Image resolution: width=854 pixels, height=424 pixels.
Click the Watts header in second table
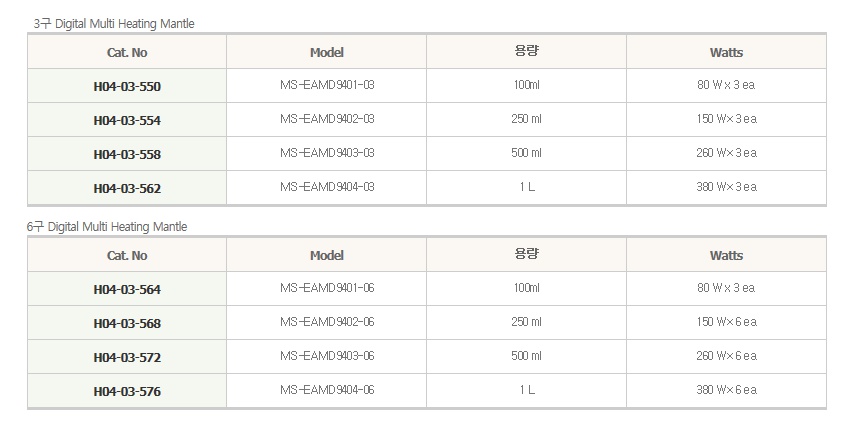727,255
